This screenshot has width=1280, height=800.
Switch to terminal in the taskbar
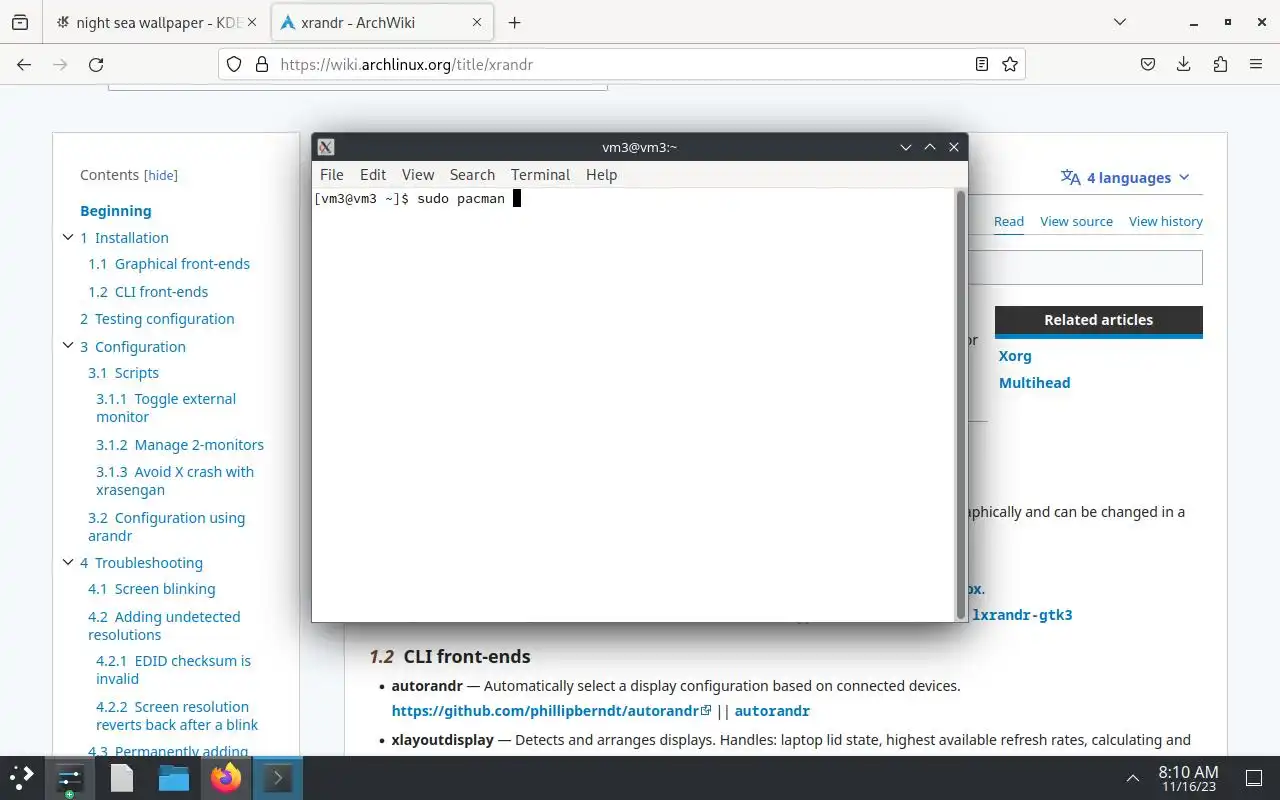click(277, 777)
